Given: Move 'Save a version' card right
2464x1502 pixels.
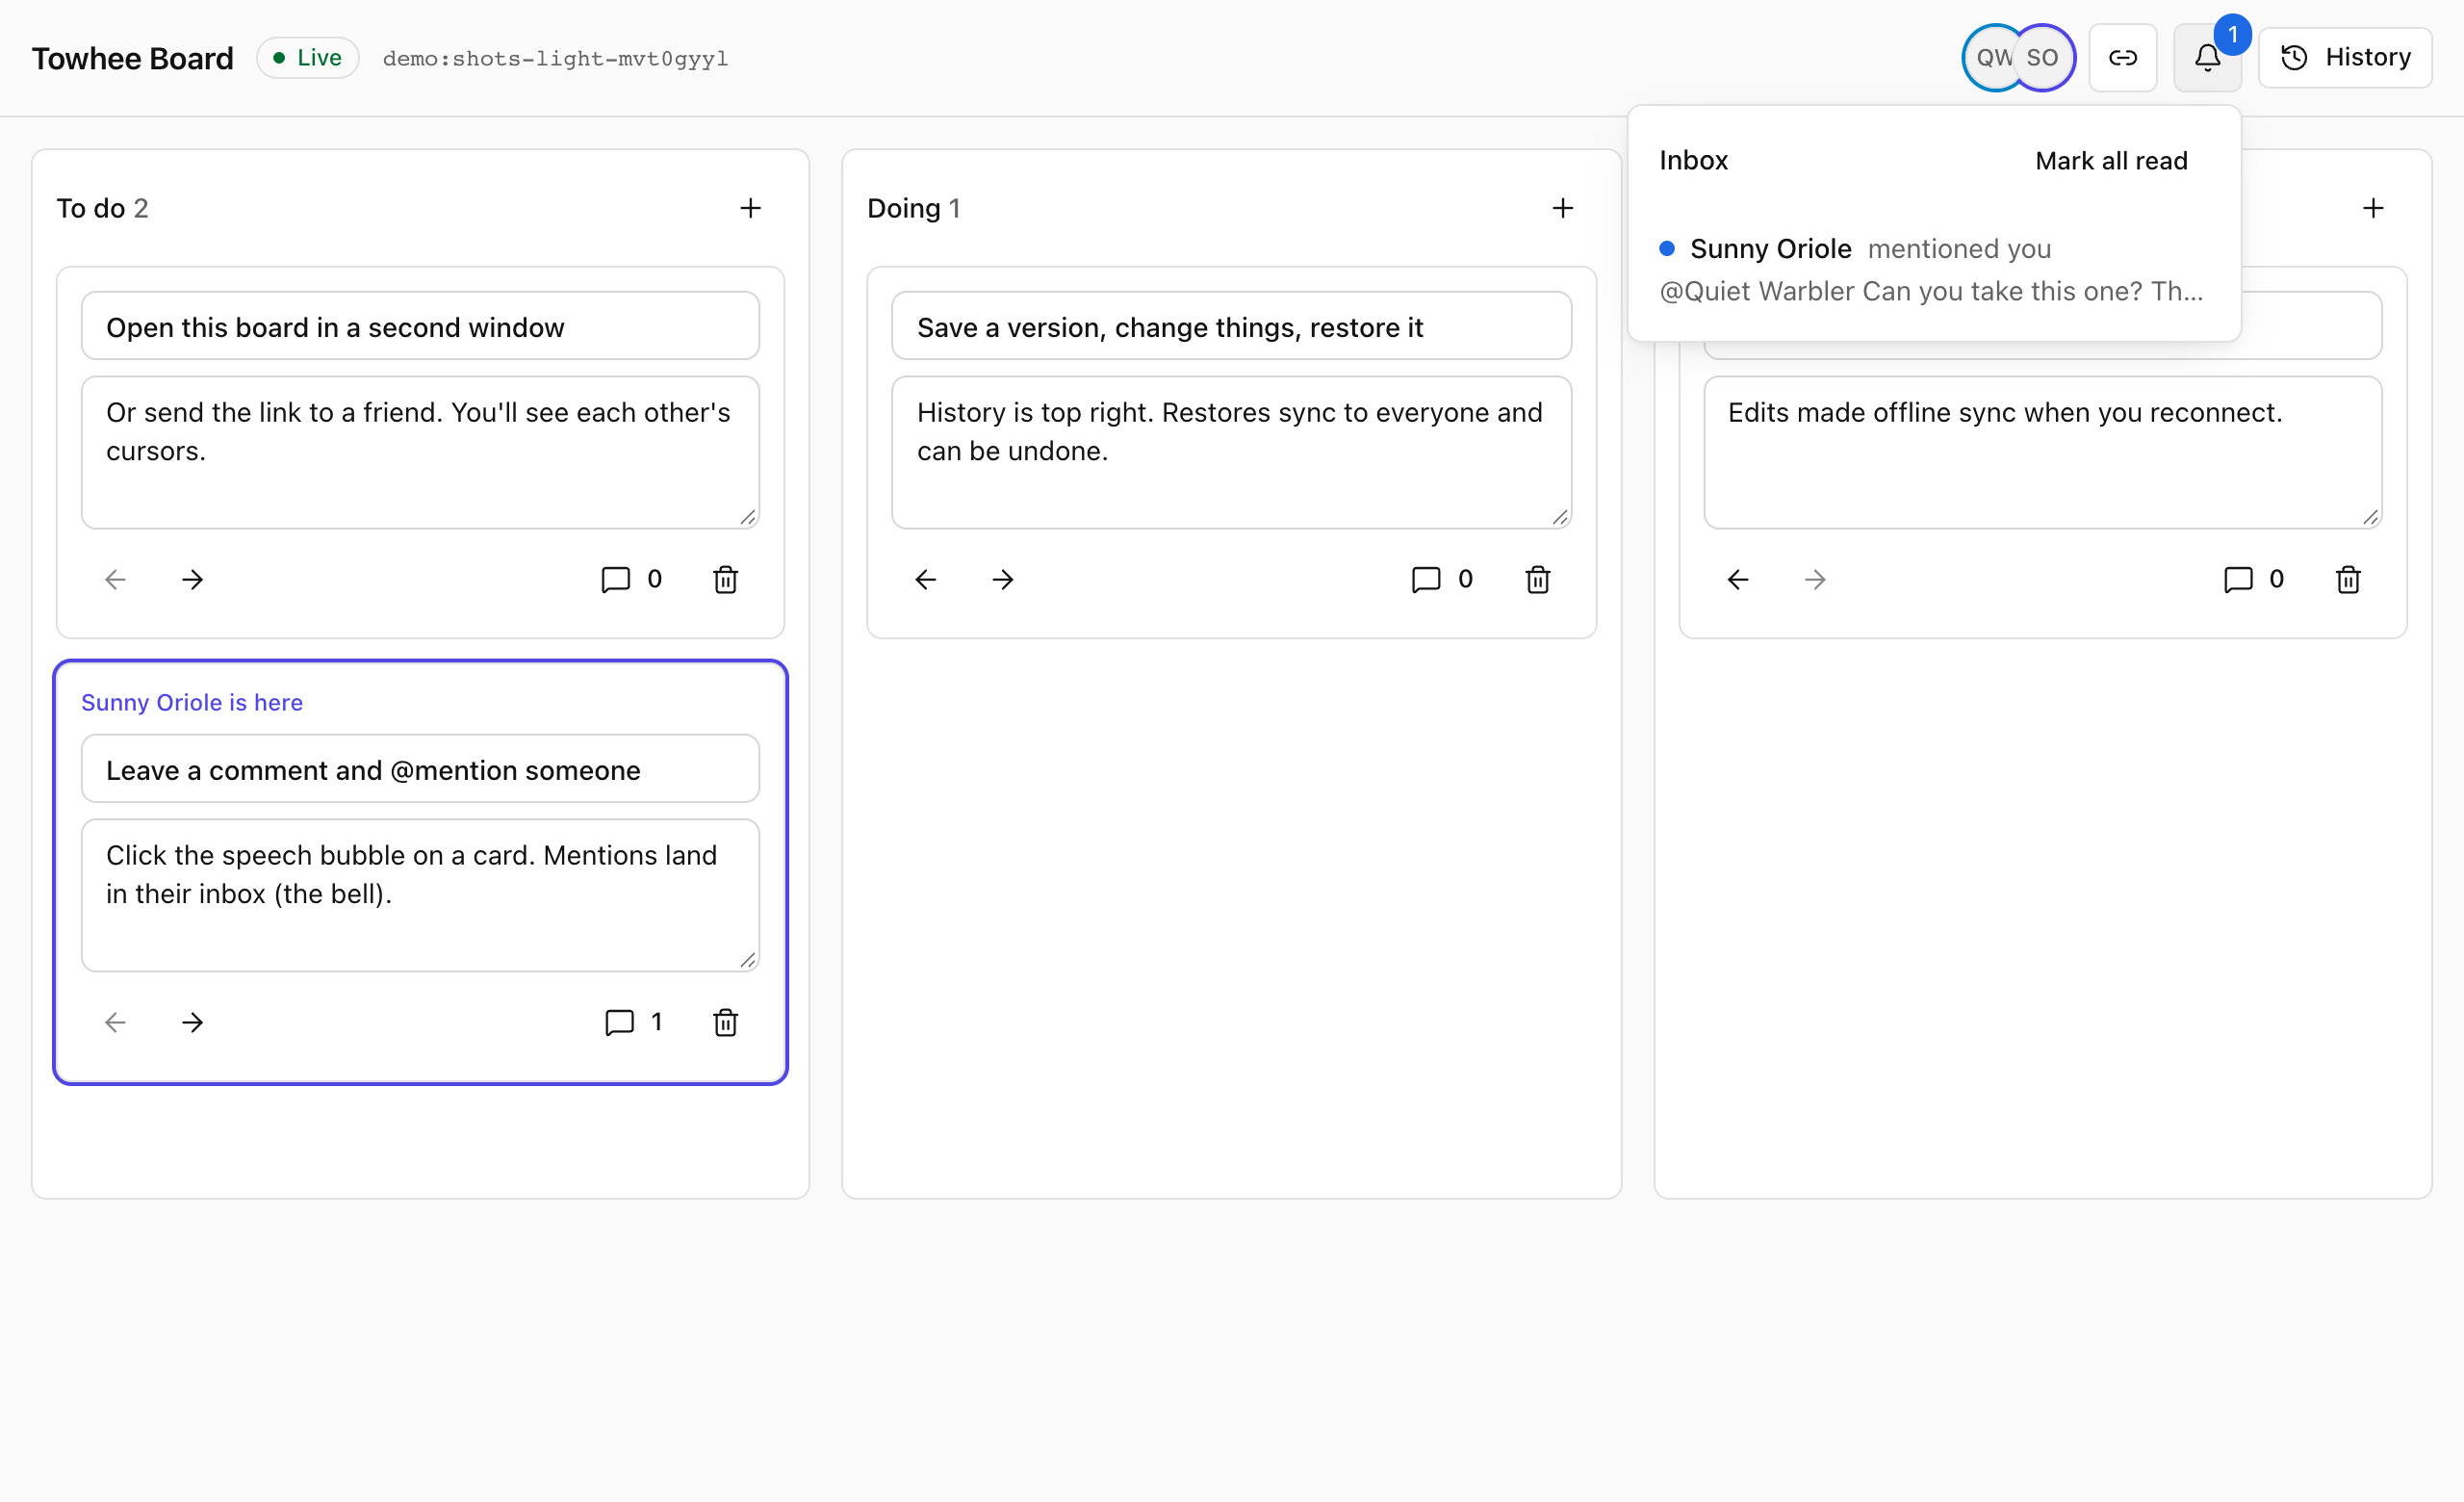Looking at the screenshot, I should pos(1003,580).
